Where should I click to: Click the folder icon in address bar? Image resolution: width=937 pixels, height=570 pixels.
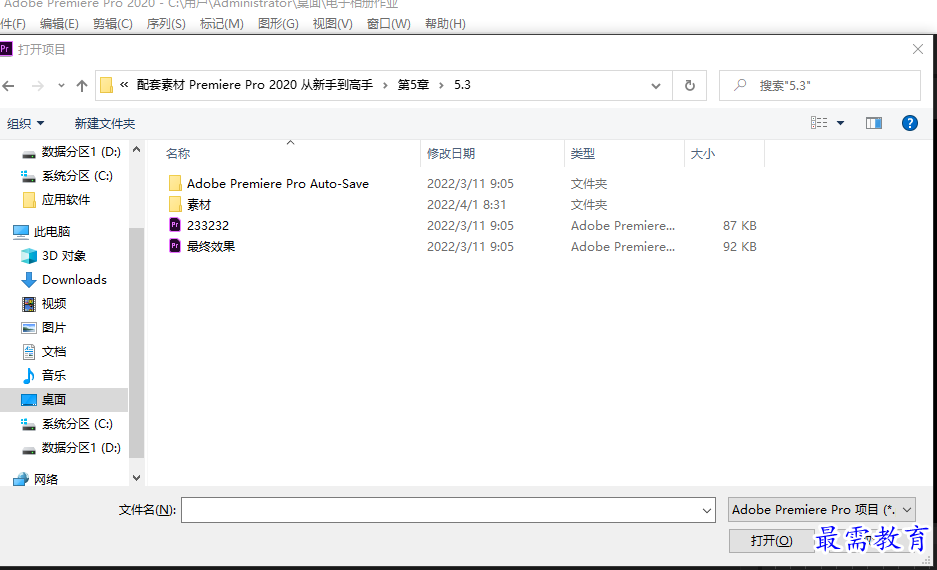106,85
